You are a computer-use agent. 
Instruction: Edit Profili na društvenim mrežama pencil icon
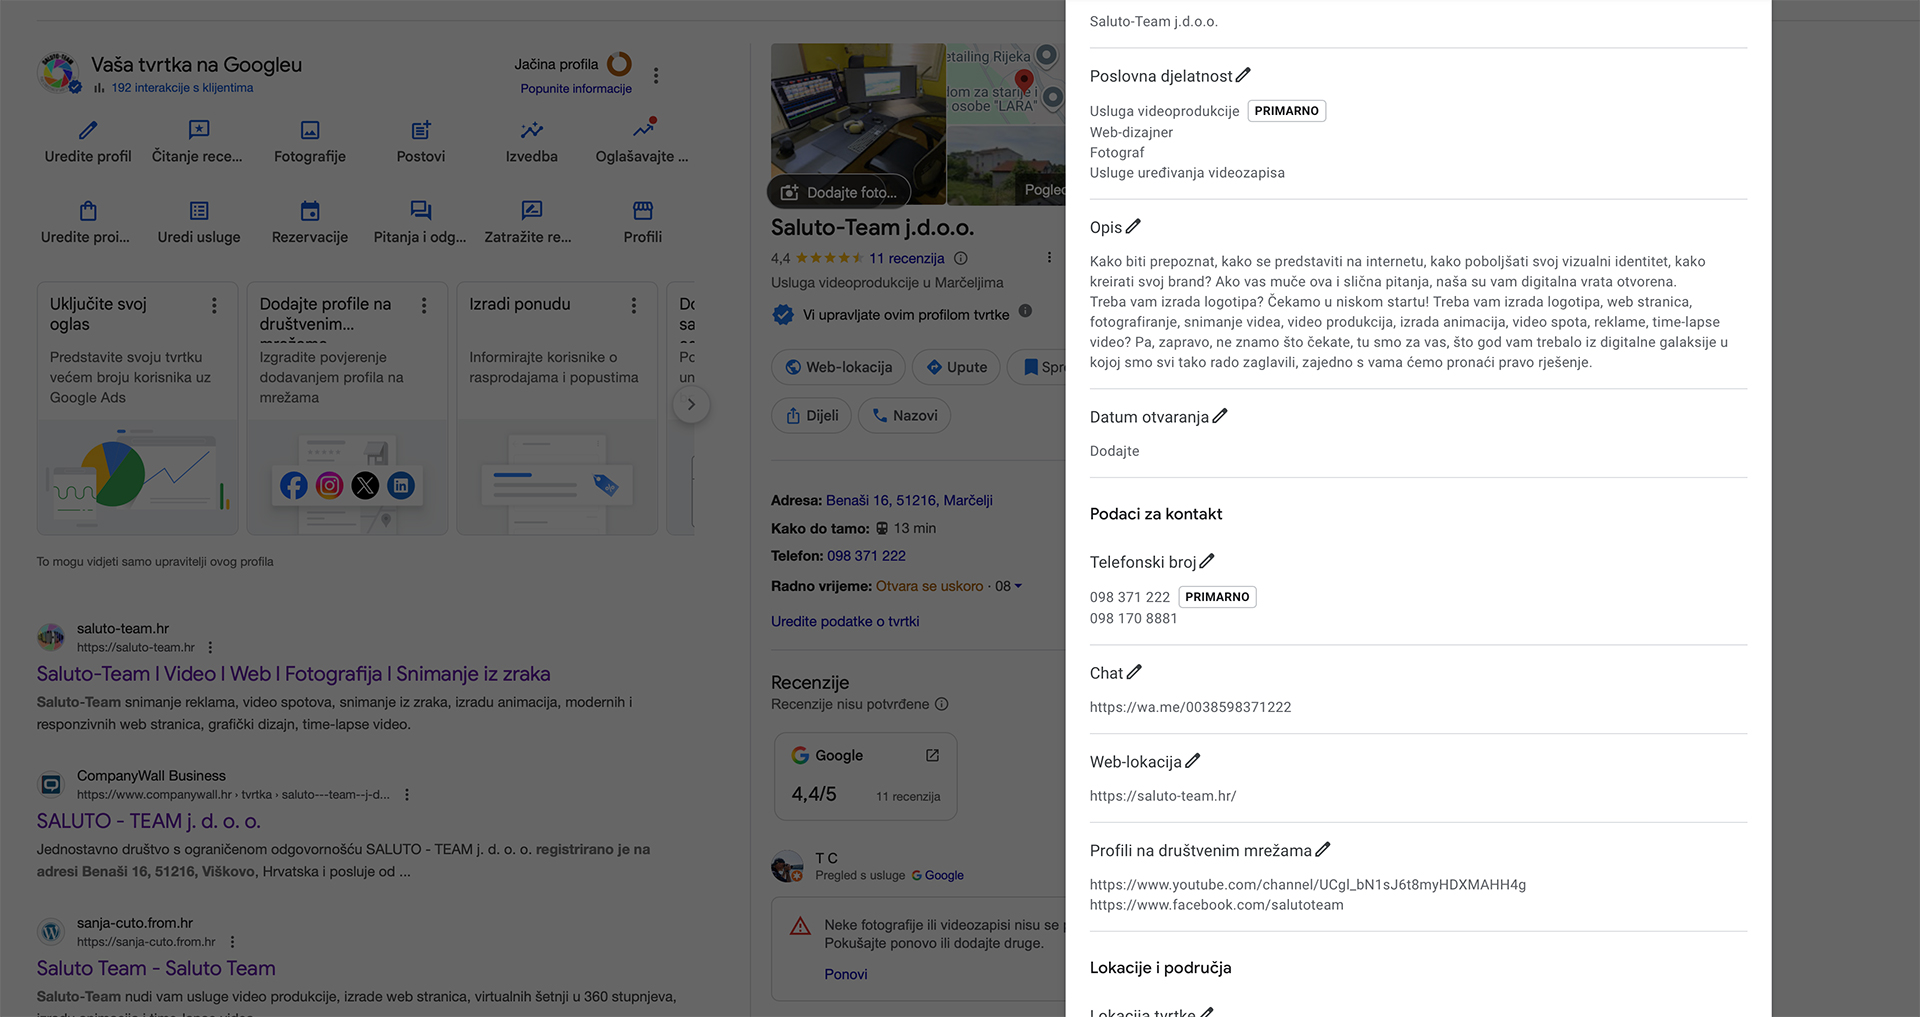point(1323,850)
